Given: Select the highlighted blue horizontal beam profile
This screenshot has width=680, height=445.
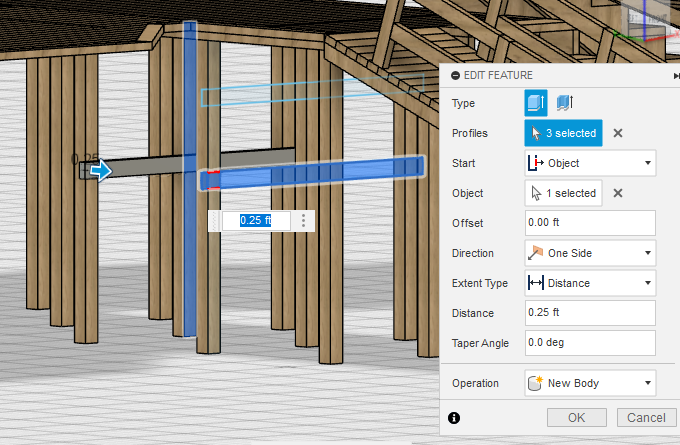Looking at the screenshot, I should click(x=312, y=173).
